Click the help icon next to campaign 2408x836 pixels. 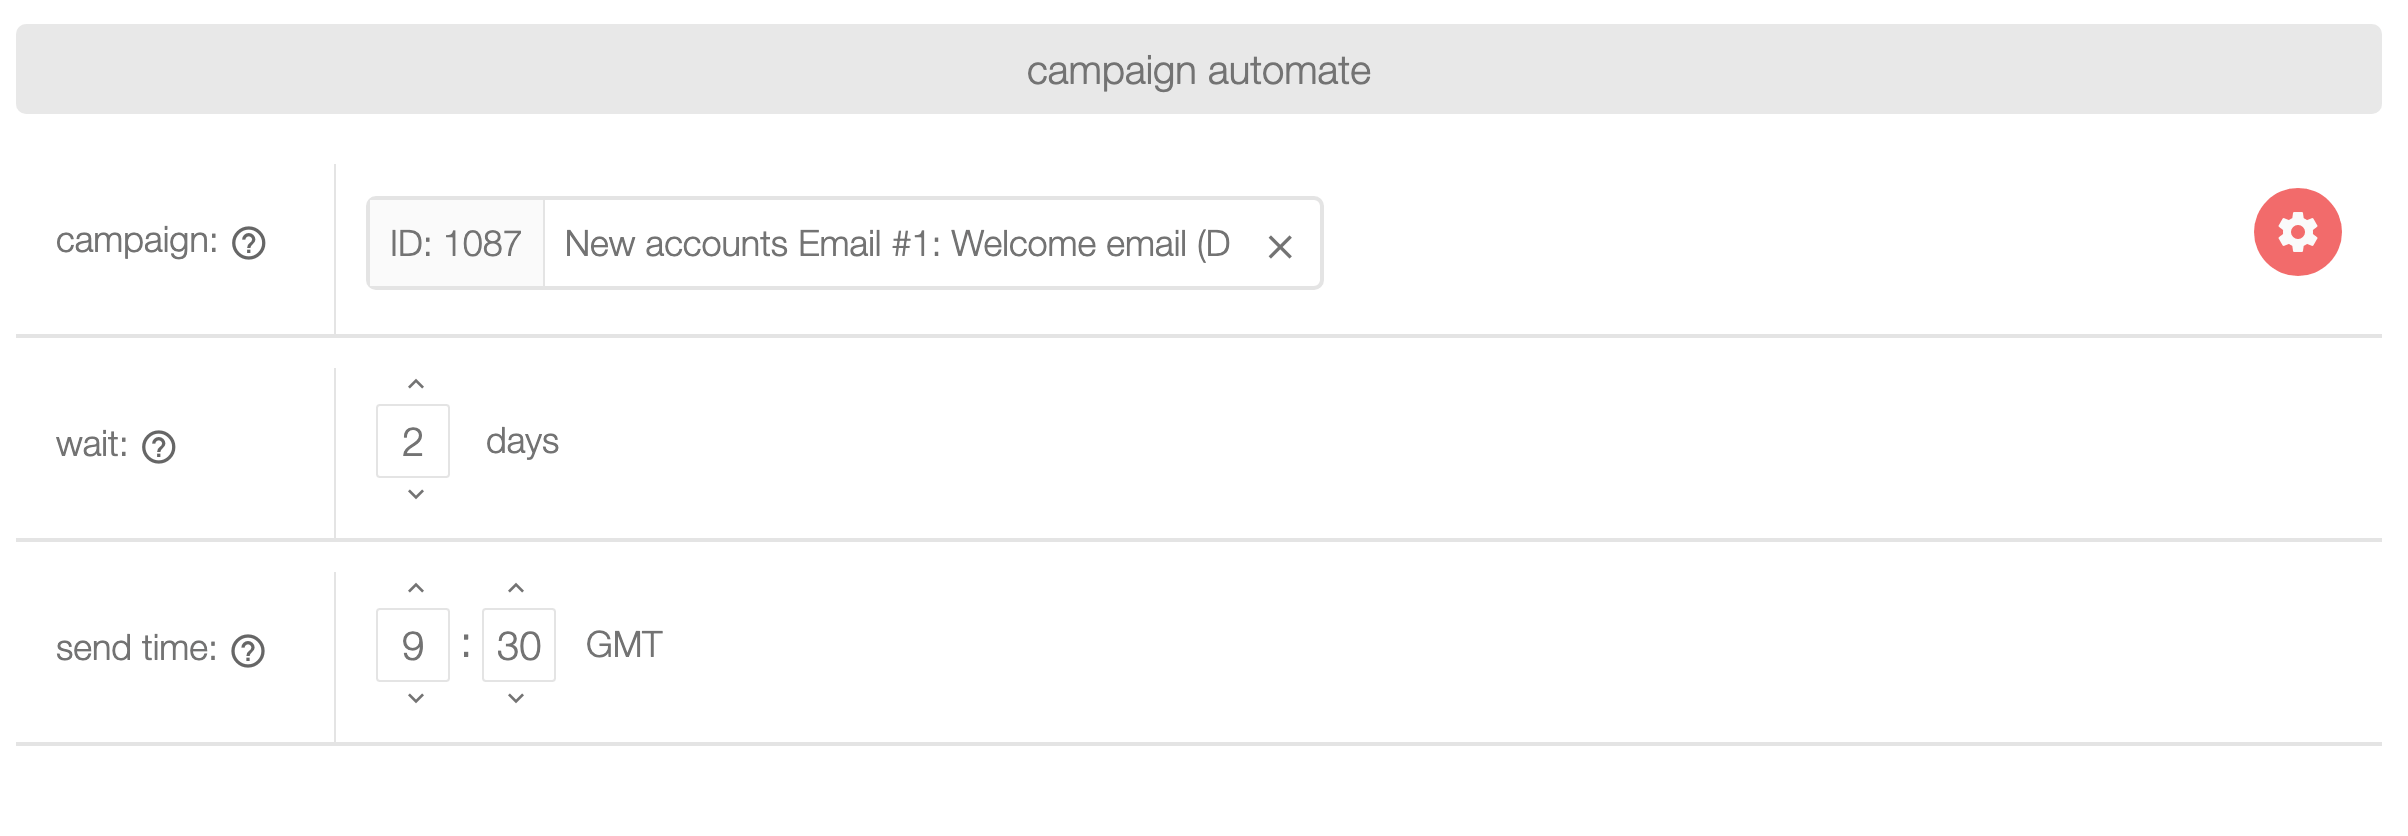tap(248, 243)
